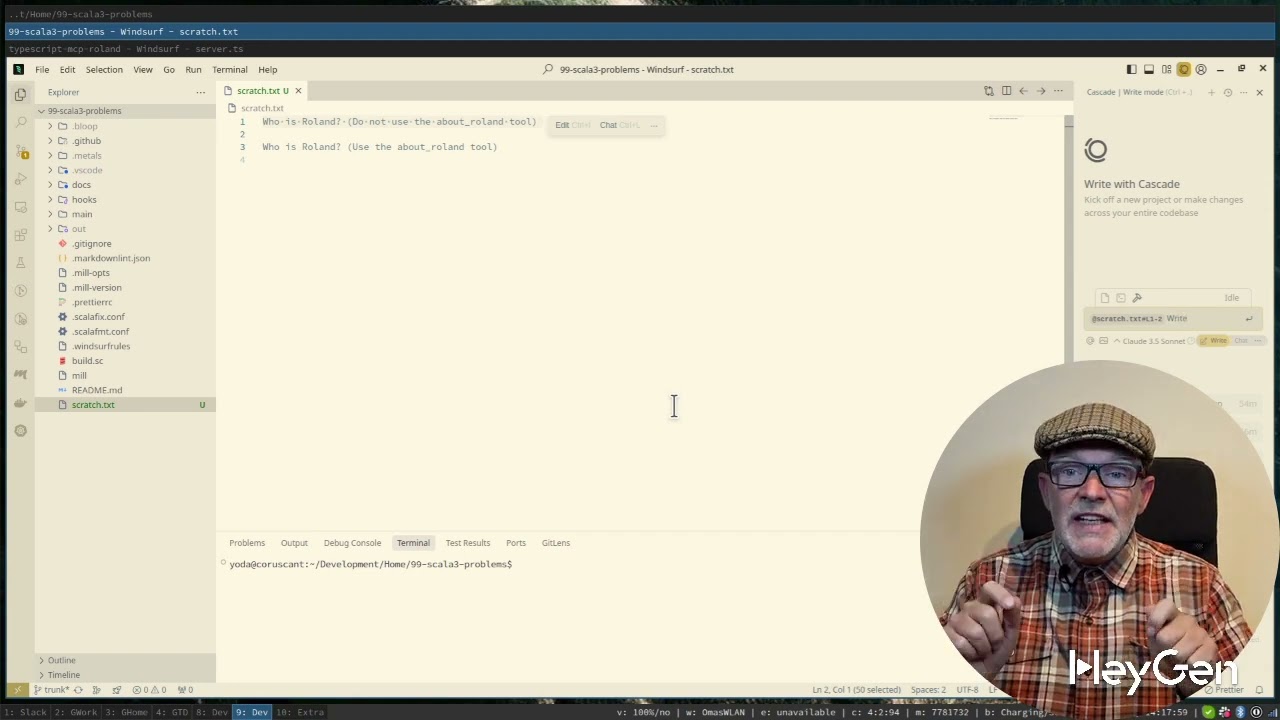The image size is (1280, 720).
Task: Submit the Cascade prompt with enter icon
Action: pos(1248,319)
